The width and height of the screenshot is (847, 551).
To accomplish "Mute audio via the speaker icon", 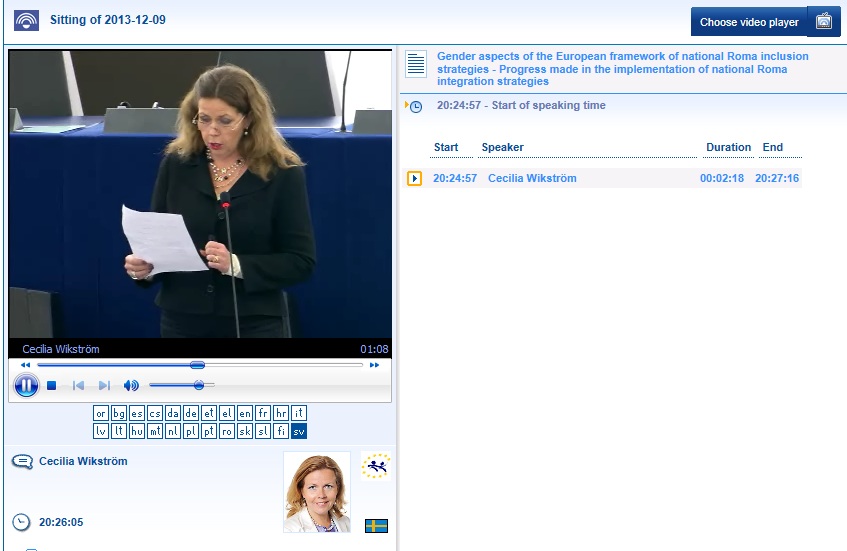I will (131, 386).
